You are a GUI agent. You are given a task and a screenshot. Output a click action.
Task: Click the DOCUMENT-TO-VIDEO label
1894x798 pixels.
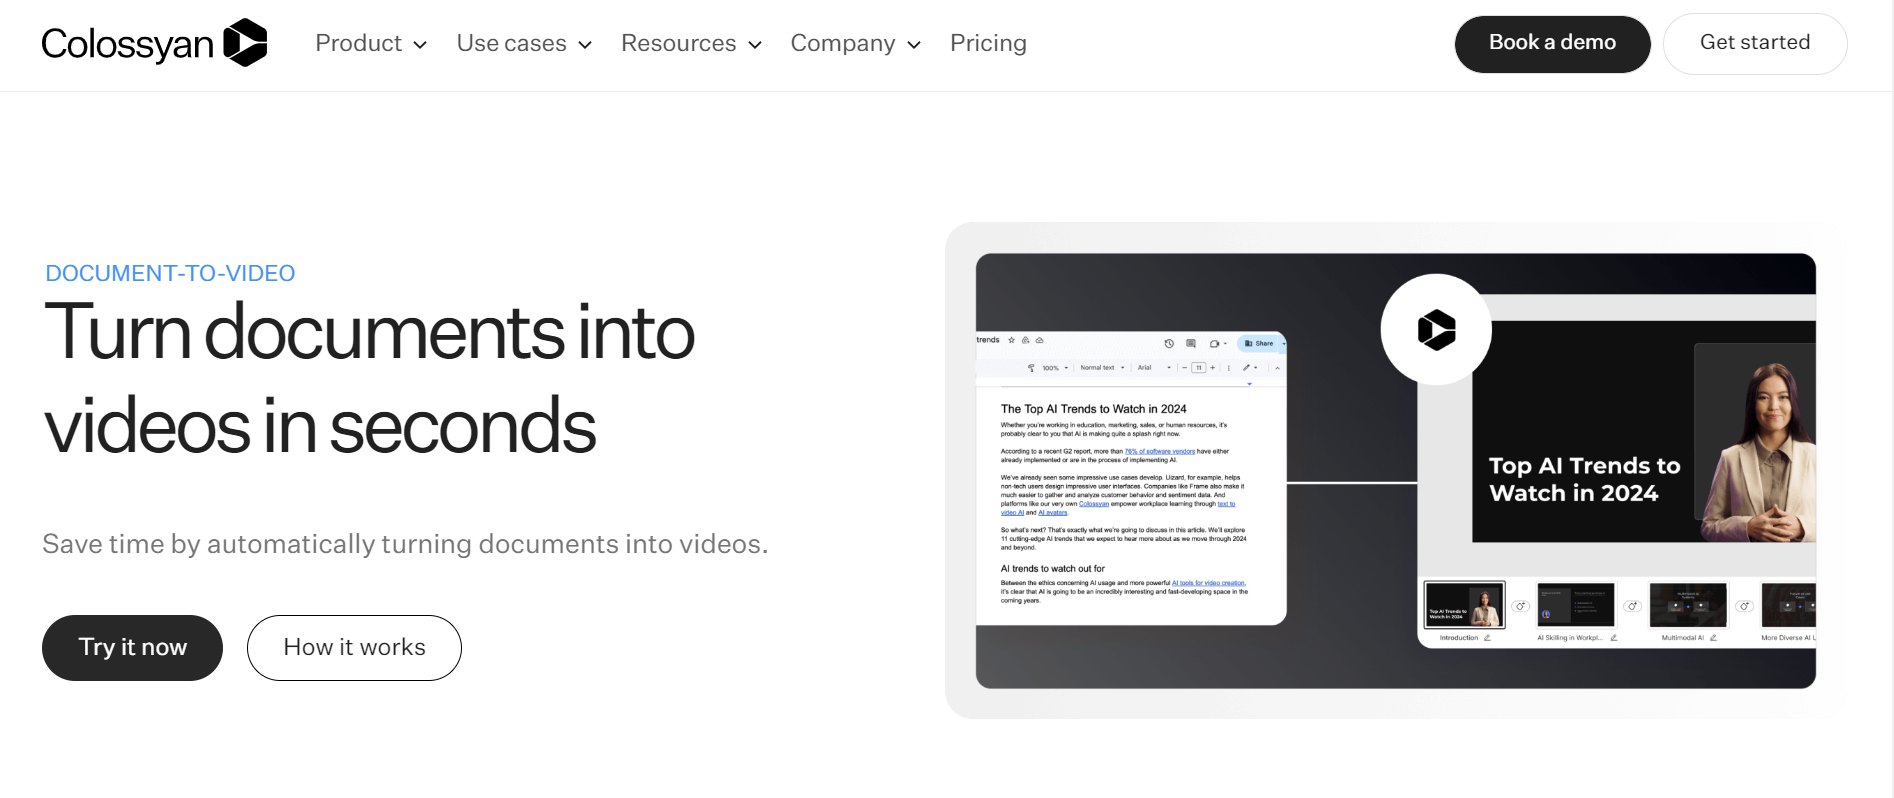(x=170, y=273)
